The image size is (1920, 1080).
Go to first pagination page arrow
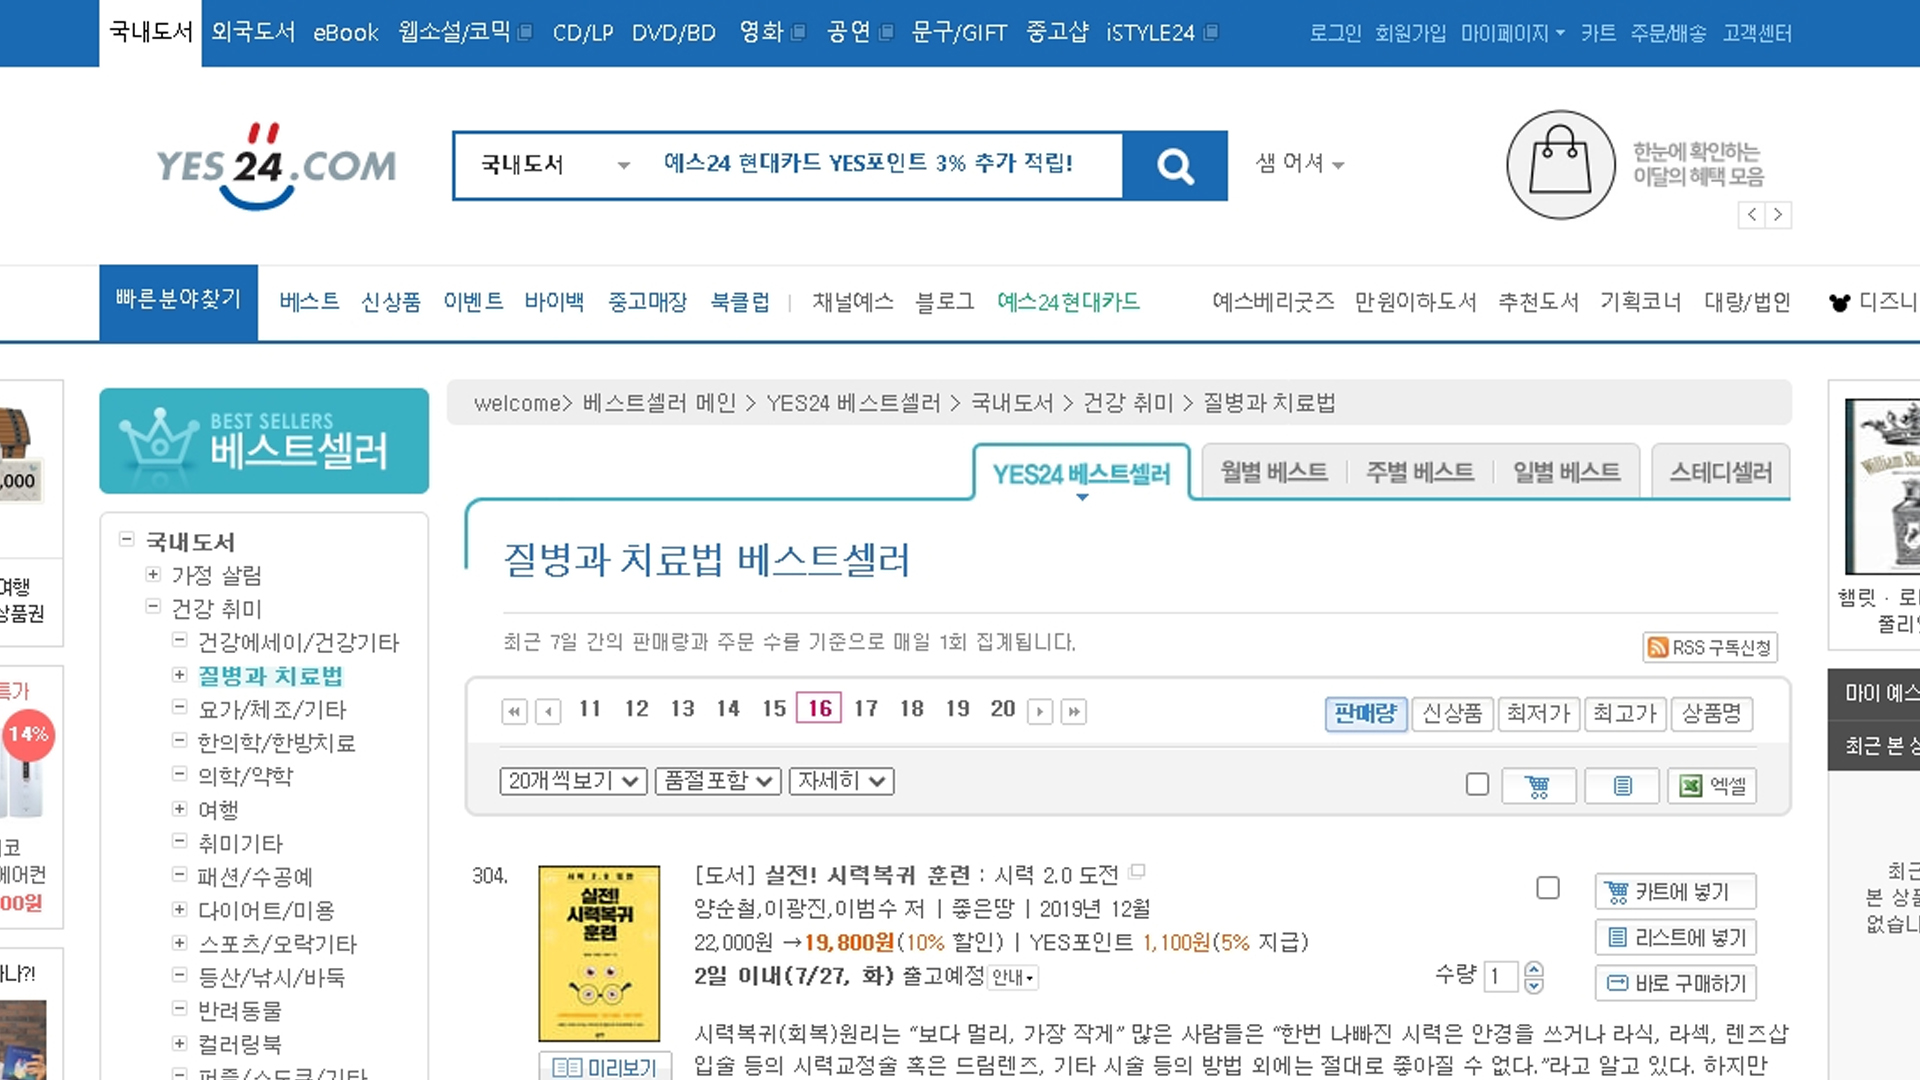coord(514,711)
